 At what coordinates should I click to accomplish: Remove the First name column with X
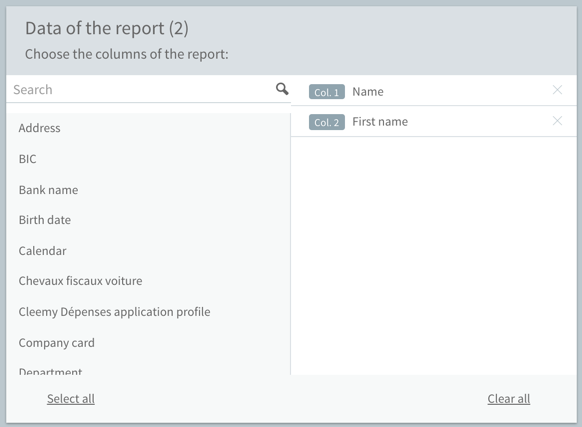pyautogui.click(x=557, y=121)
